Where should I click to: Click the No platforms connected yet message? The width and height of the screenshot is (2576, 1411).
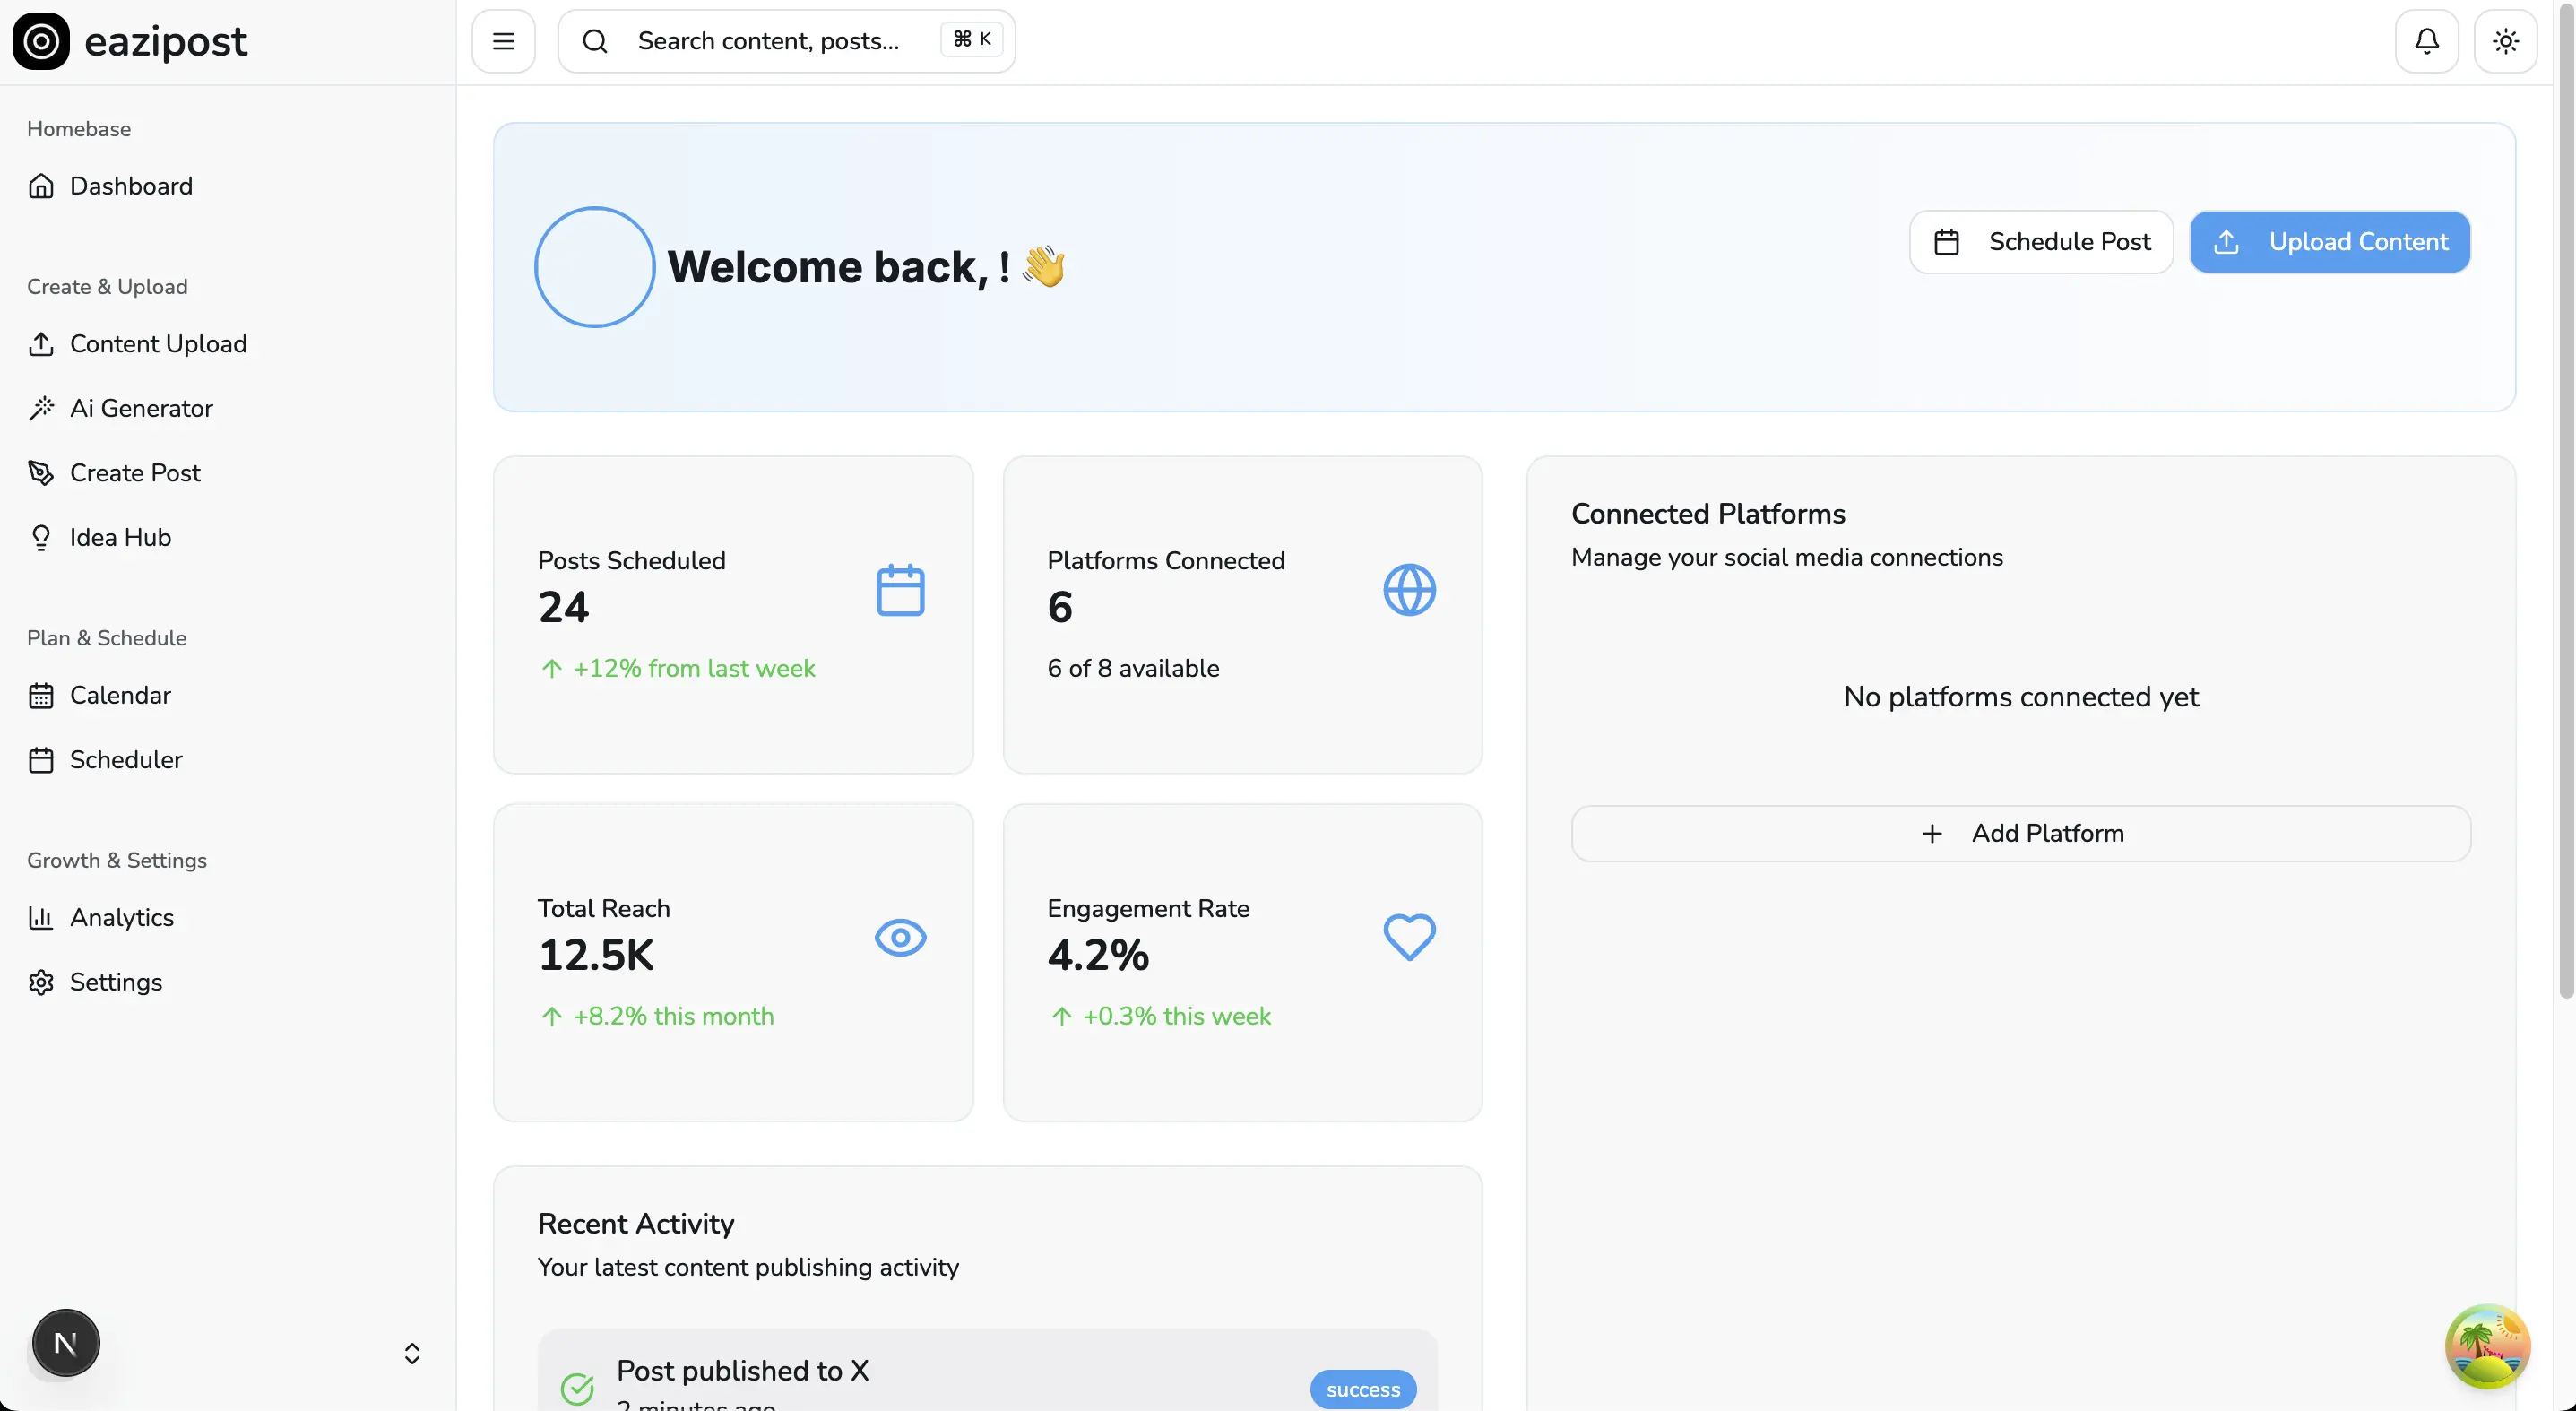[2021, 697]
